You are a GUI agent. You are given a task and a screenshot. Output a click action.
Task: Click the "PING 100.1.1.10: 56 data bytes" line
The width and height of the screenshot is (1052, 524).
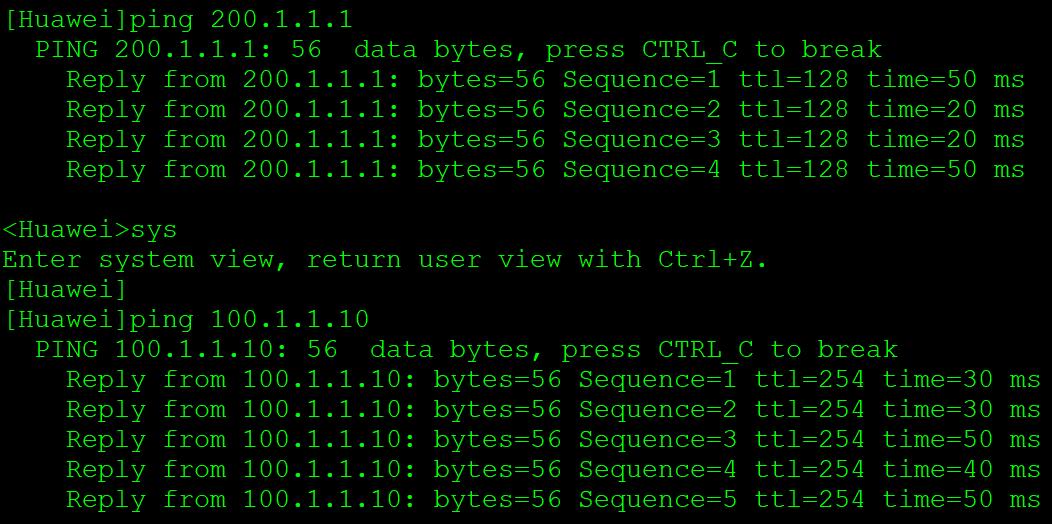(x=466, y=350)
